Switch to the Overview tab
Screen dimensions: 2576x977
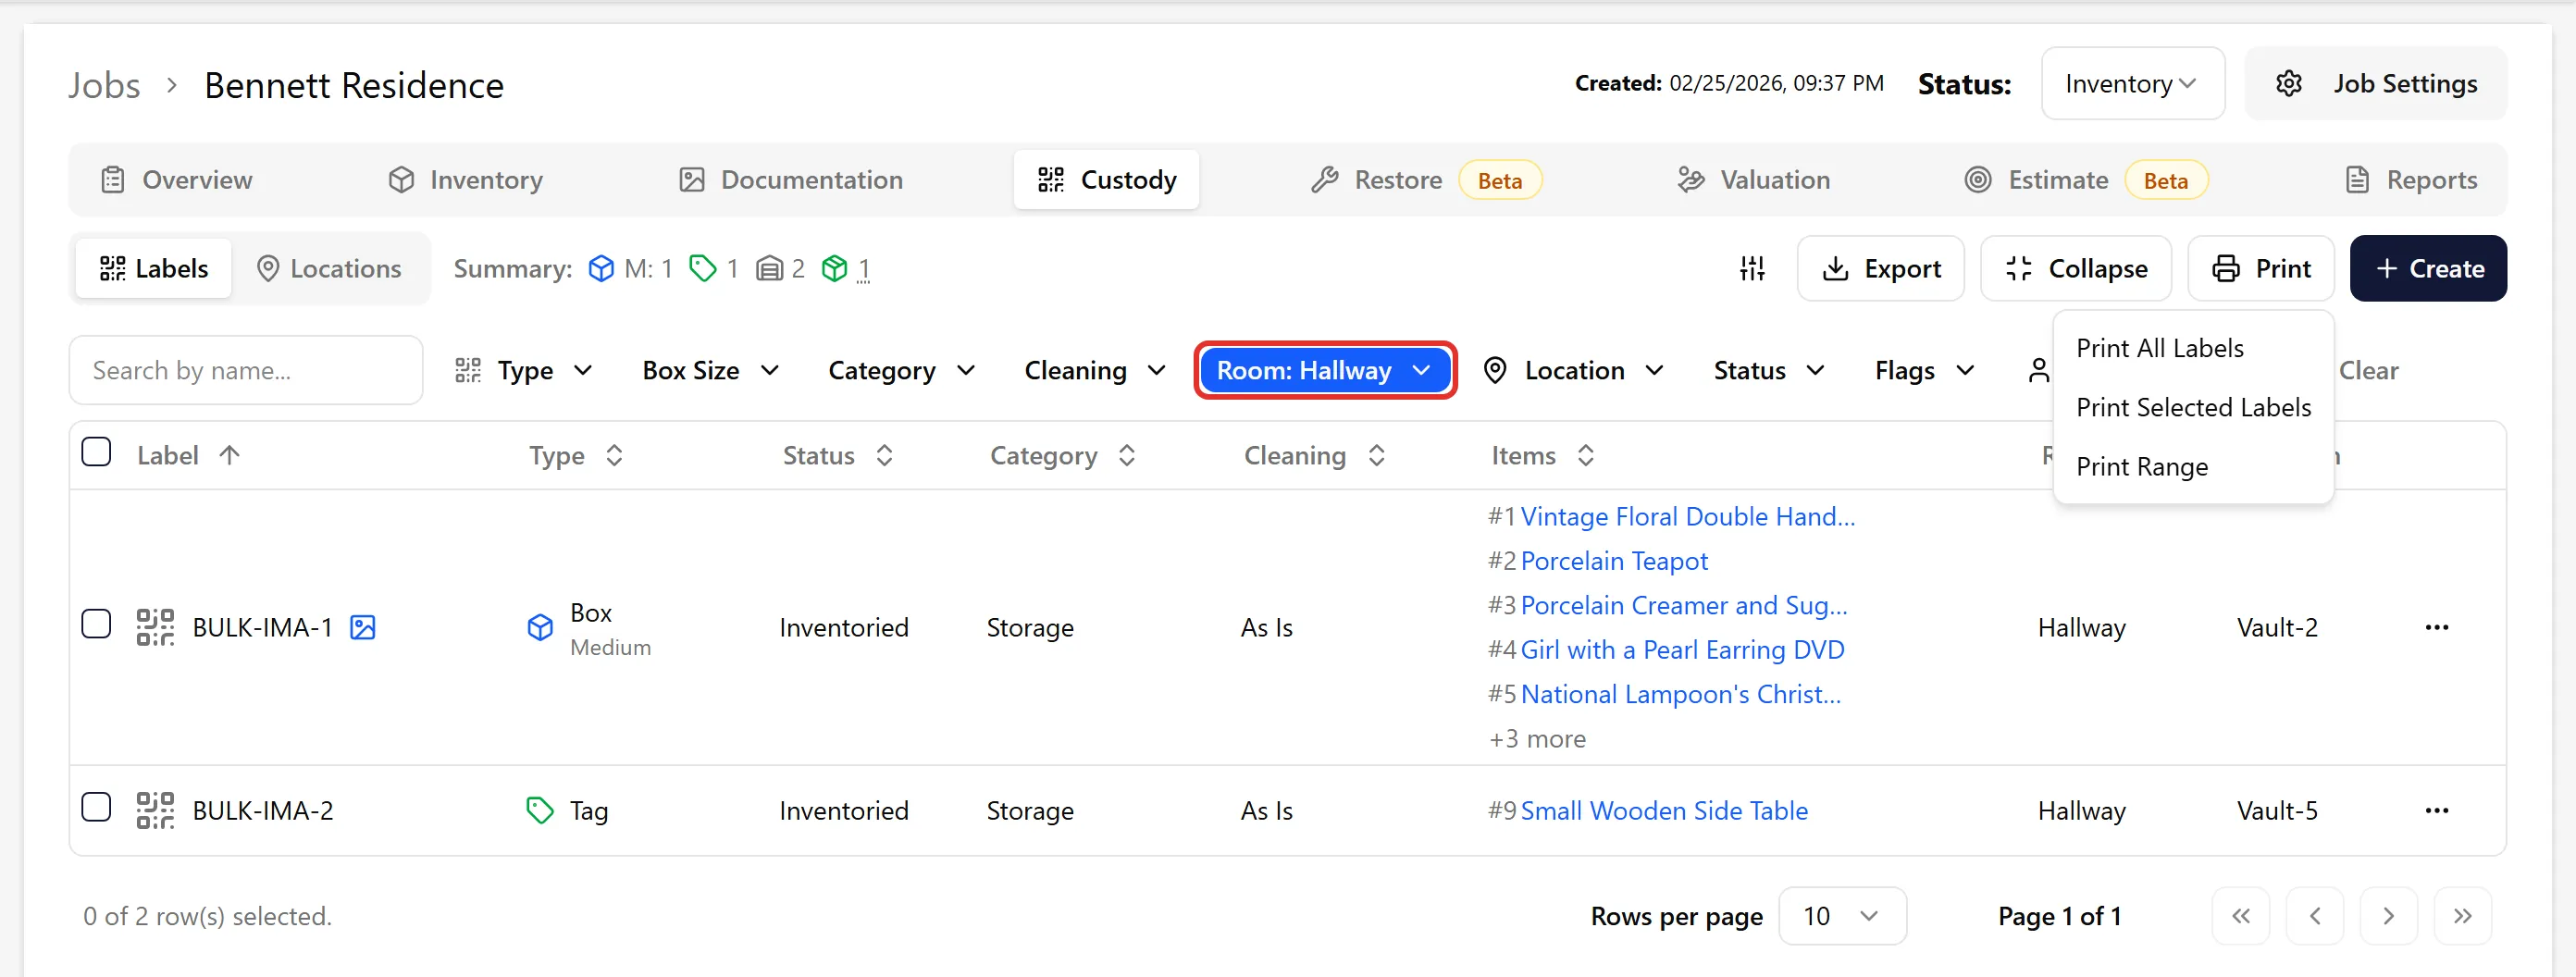click(x=177, y=180)
